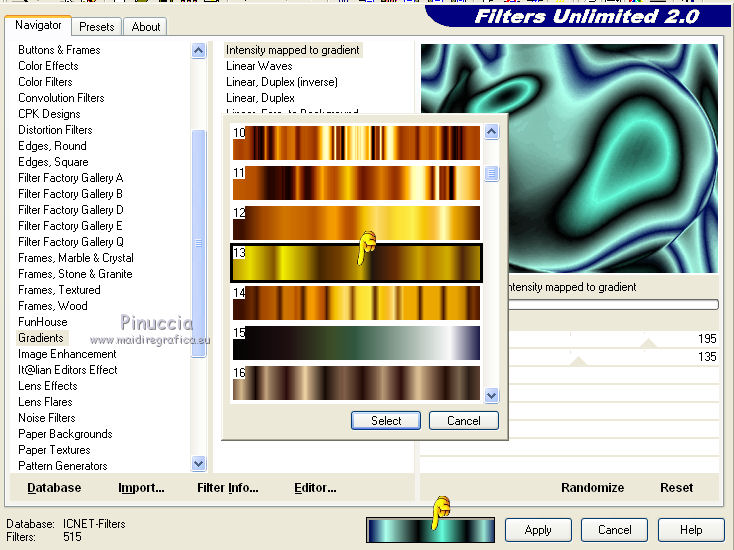The width and height of the screenshot is (734, 550).
Task: Select Convolution Filters category
Action: pyautogui.click(x=61, y=98)
